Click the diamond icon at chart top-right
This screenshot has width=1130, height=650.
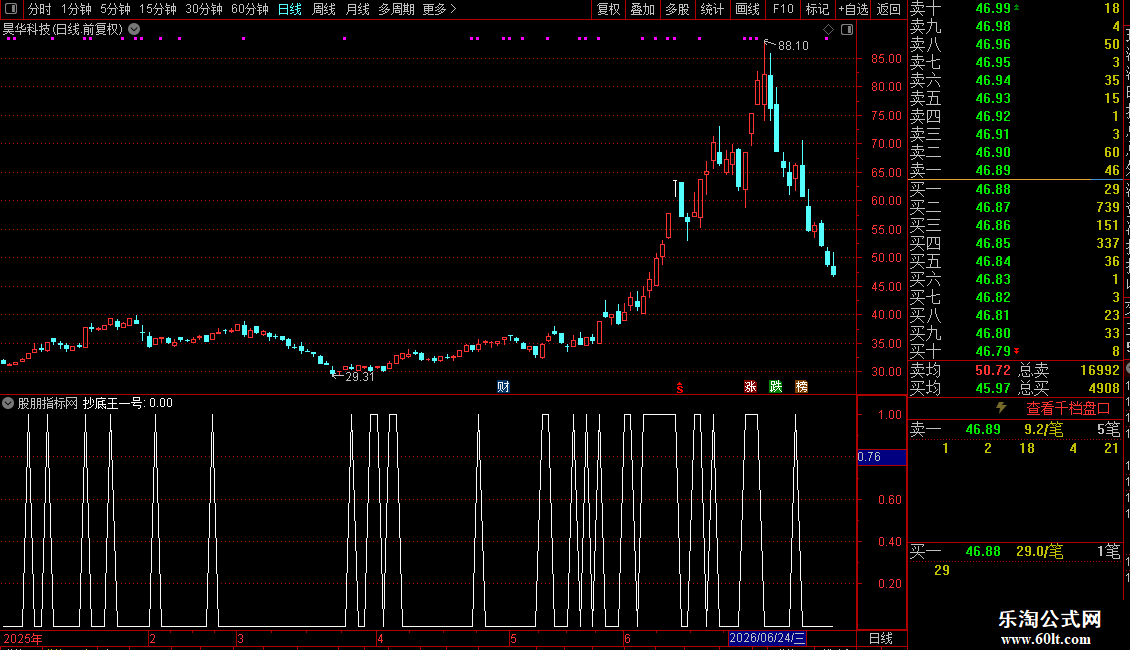(828, 30)
